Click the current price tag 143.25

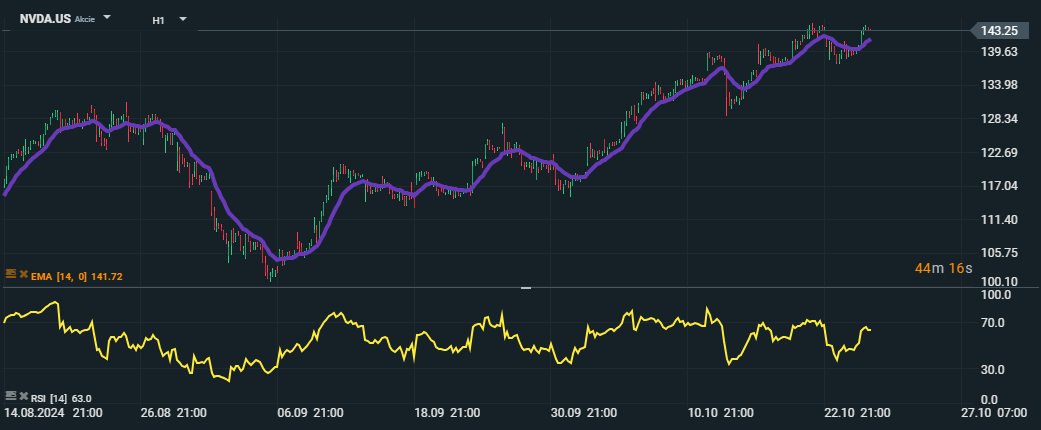(x=1002, y=32)
